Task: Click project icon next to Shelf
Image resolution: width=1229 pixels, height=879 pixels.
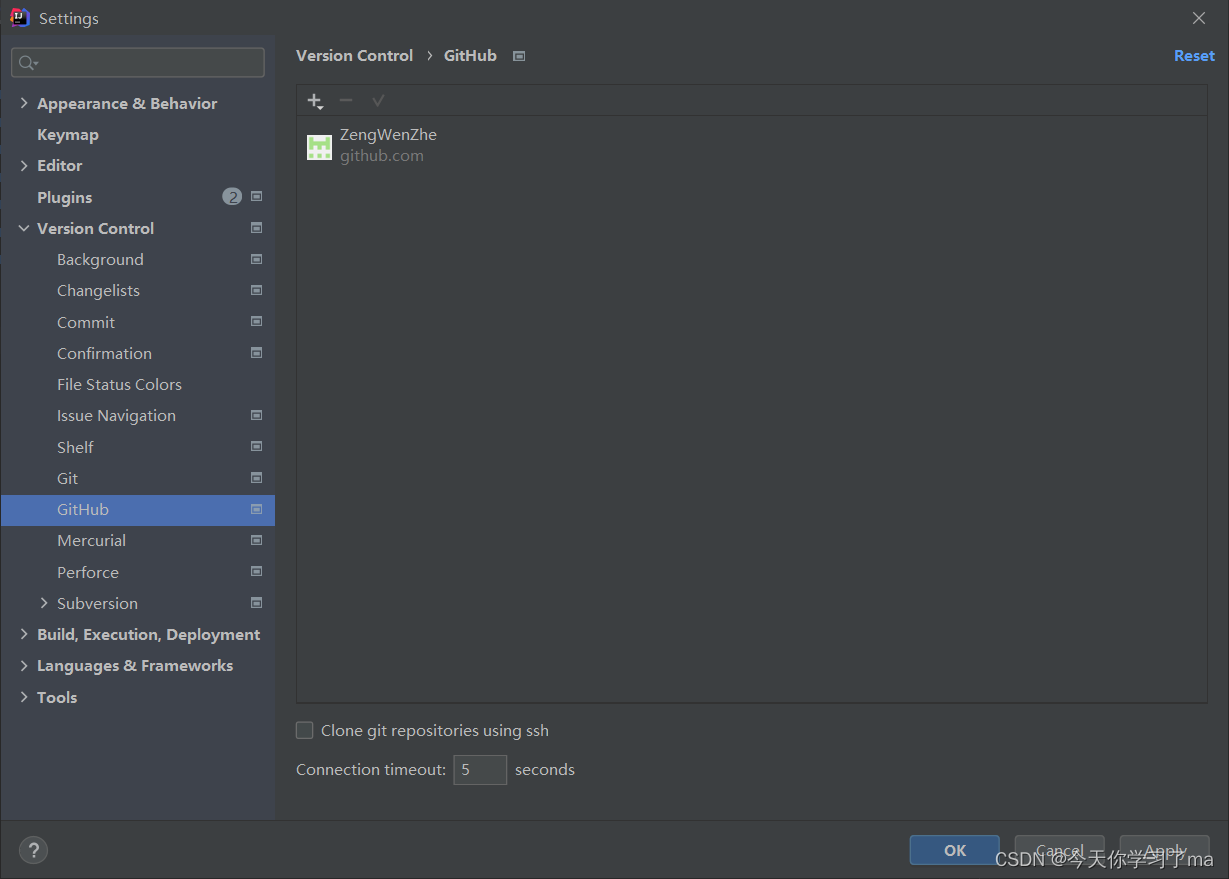Action: coord(257,447)
